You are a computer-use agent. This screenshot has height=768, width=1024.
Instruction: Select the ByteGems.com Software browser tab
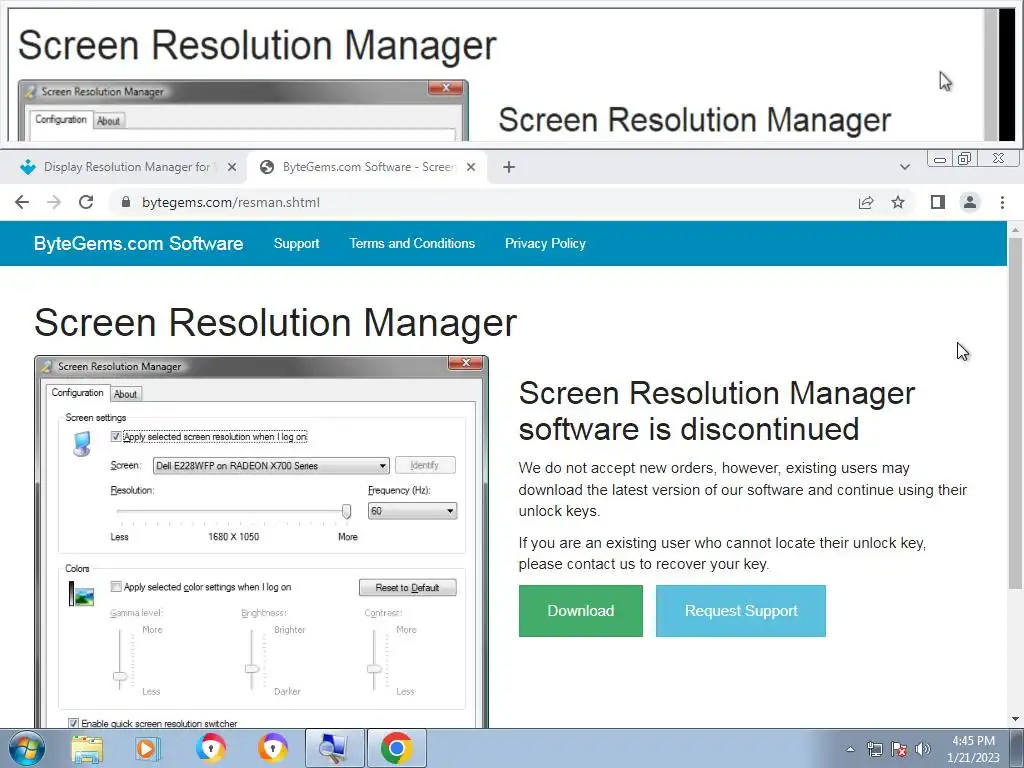click(x=366, y=167)
